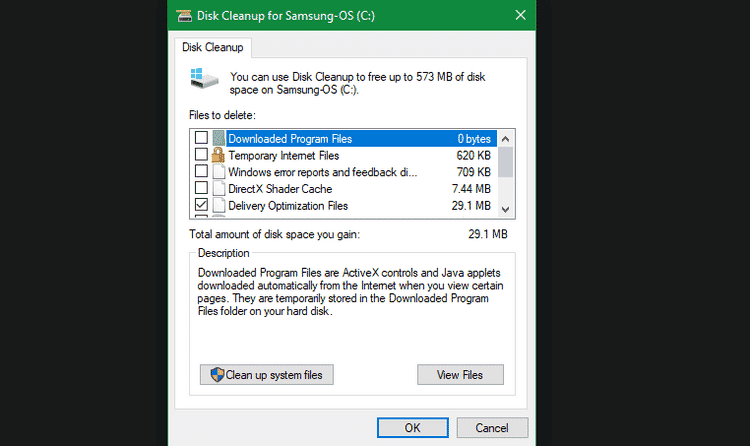The image size is (750, 446).
Task: Click the file list scroll down arrow
Action: pos(506,210)
